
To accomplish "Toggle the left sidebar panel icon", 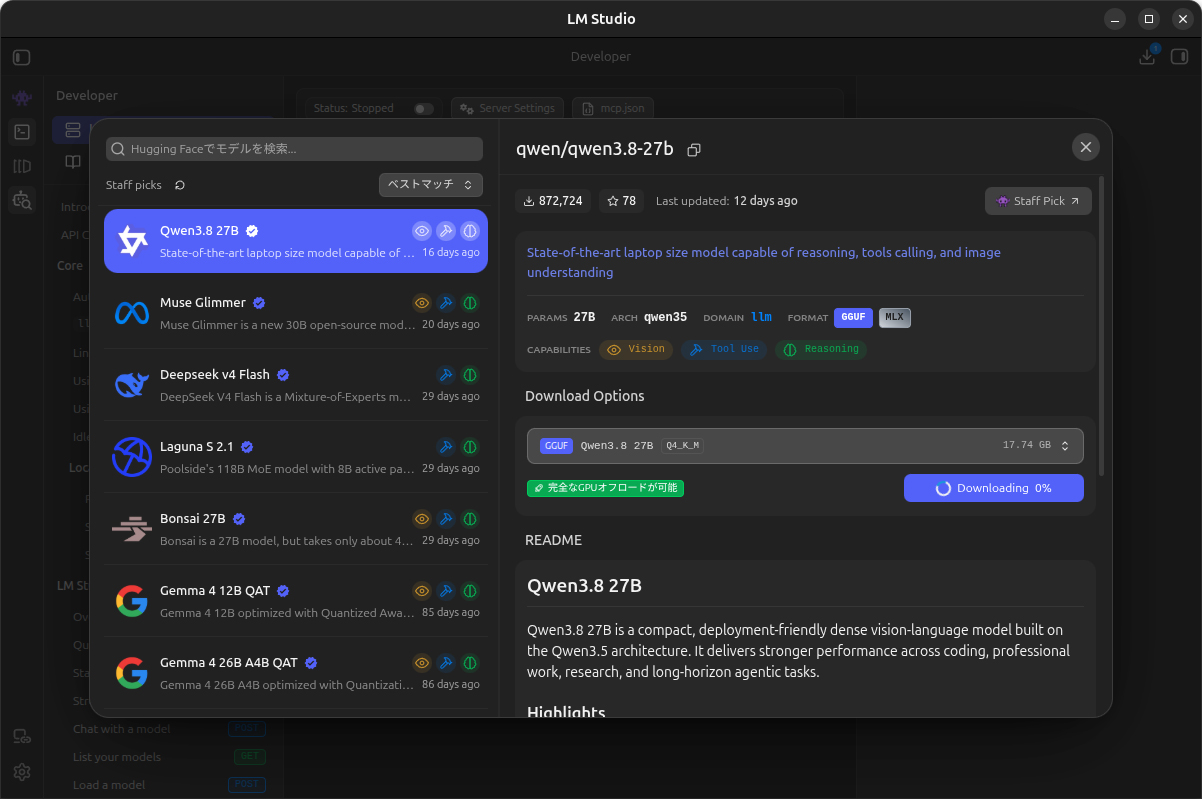I will coord(22,57).
